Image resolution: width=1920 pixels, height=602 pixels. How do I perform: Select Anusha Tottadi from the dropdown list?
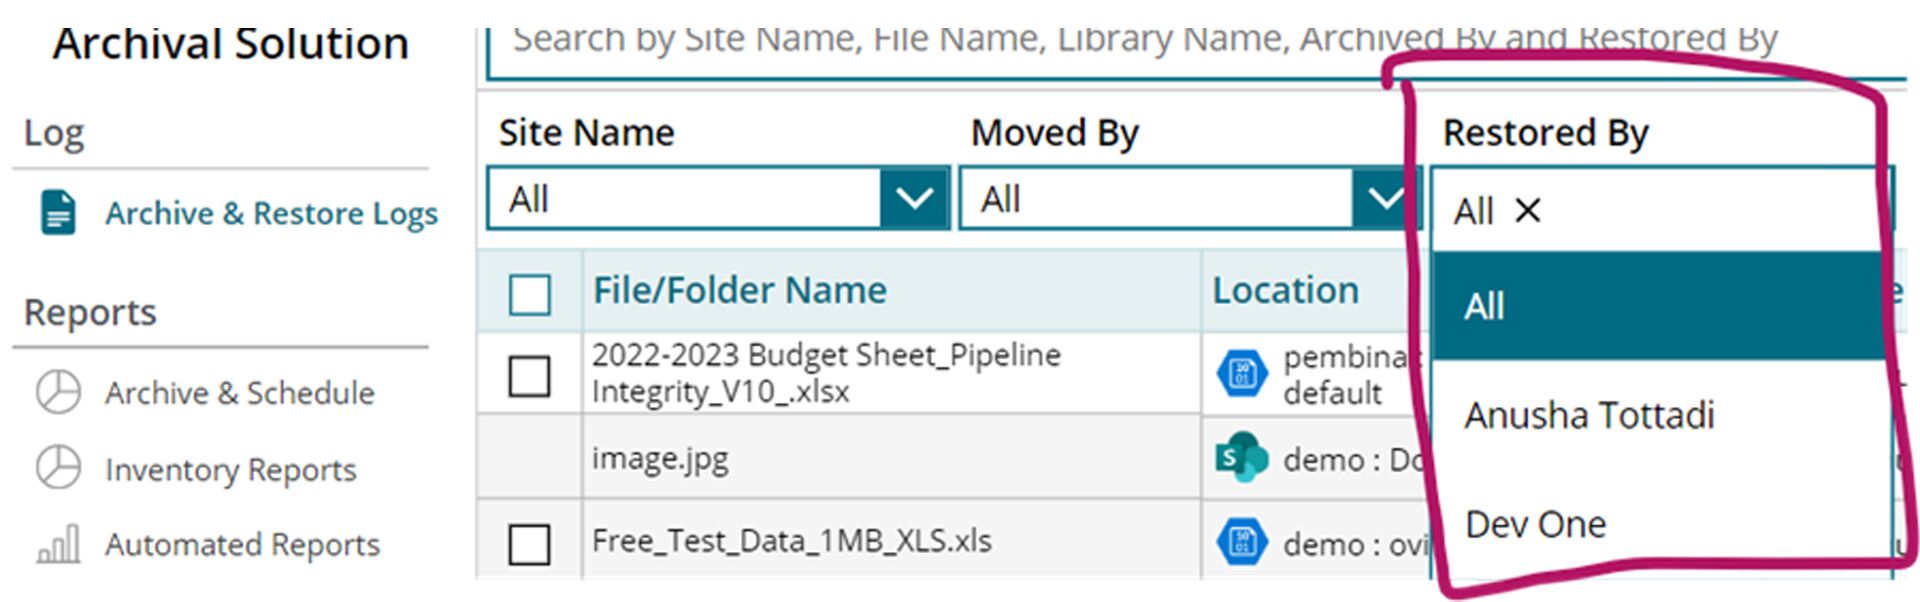[x=1588, y=415]
